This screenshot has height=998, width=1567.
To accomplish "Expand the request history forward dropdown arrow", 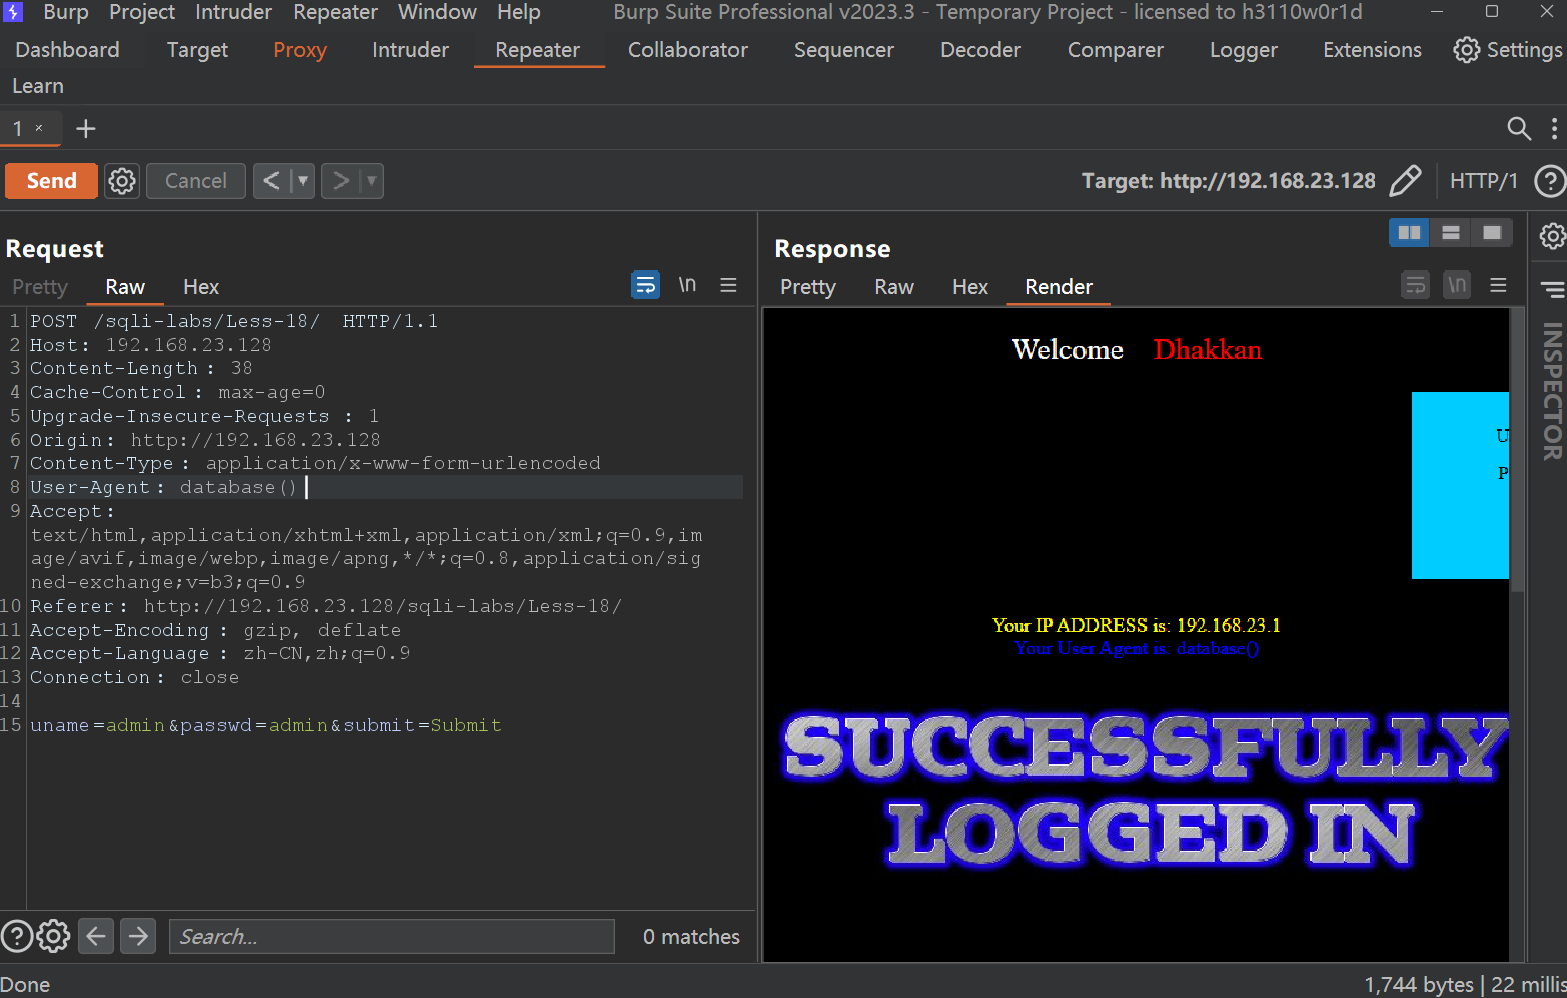I will click(371, 181).
